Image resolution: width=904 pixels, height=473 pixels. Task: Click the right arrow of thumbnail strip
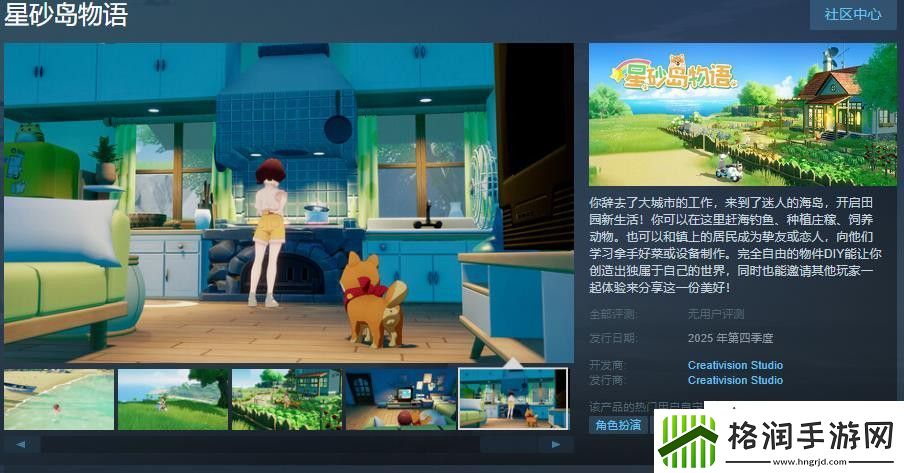(556, 444)
